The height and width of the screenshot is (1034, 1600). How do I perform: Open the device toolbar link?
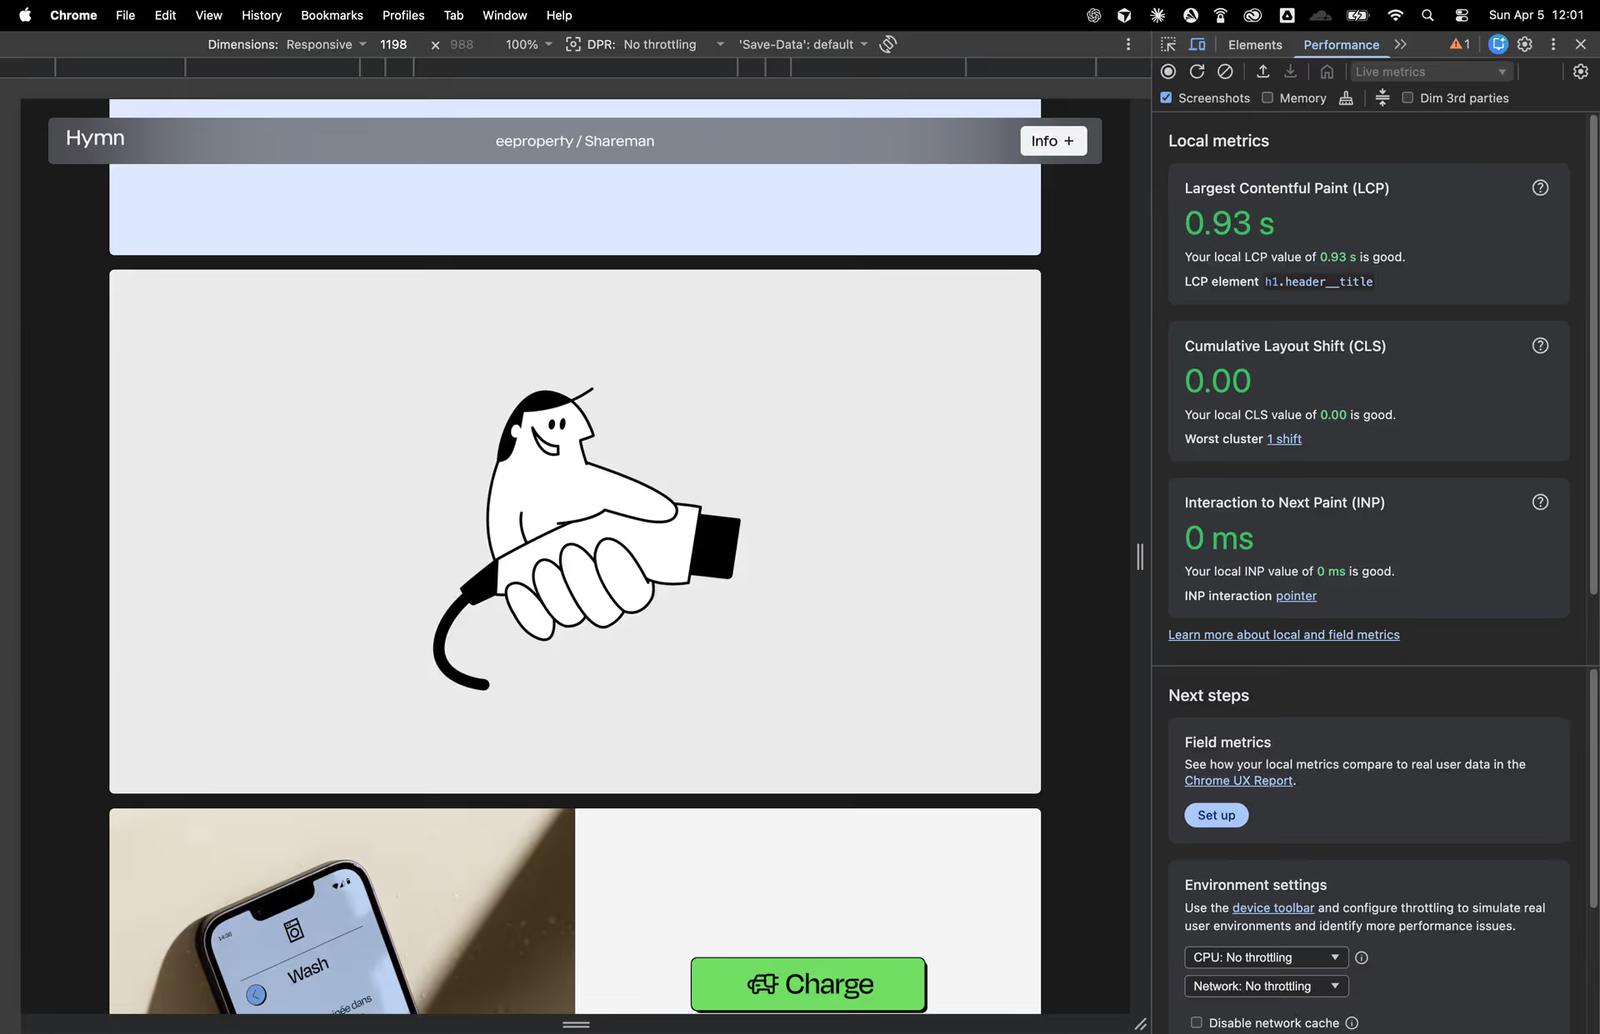tap(1273, 908)
